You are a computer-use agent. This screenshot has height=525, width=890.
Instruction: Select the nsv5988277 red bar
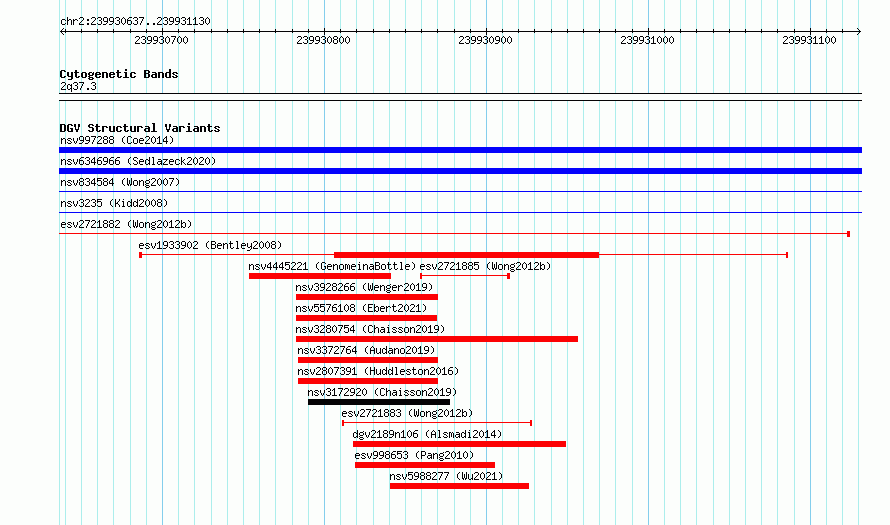pyautogui.click(x=459, y=486)
